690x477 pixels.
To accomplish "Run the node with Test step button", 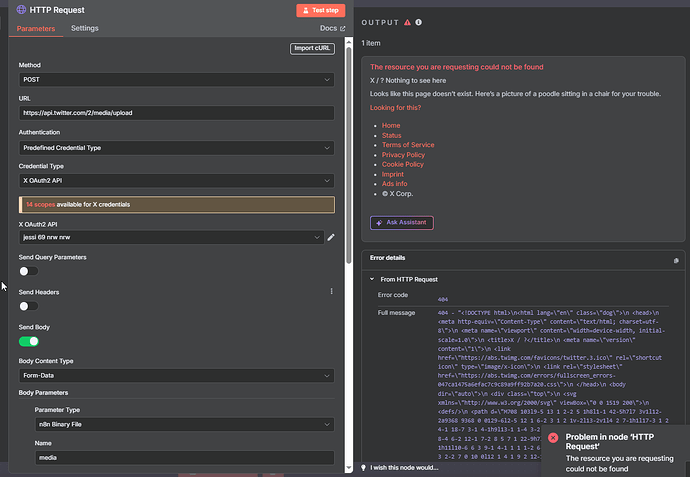I will tap(320, 10).
